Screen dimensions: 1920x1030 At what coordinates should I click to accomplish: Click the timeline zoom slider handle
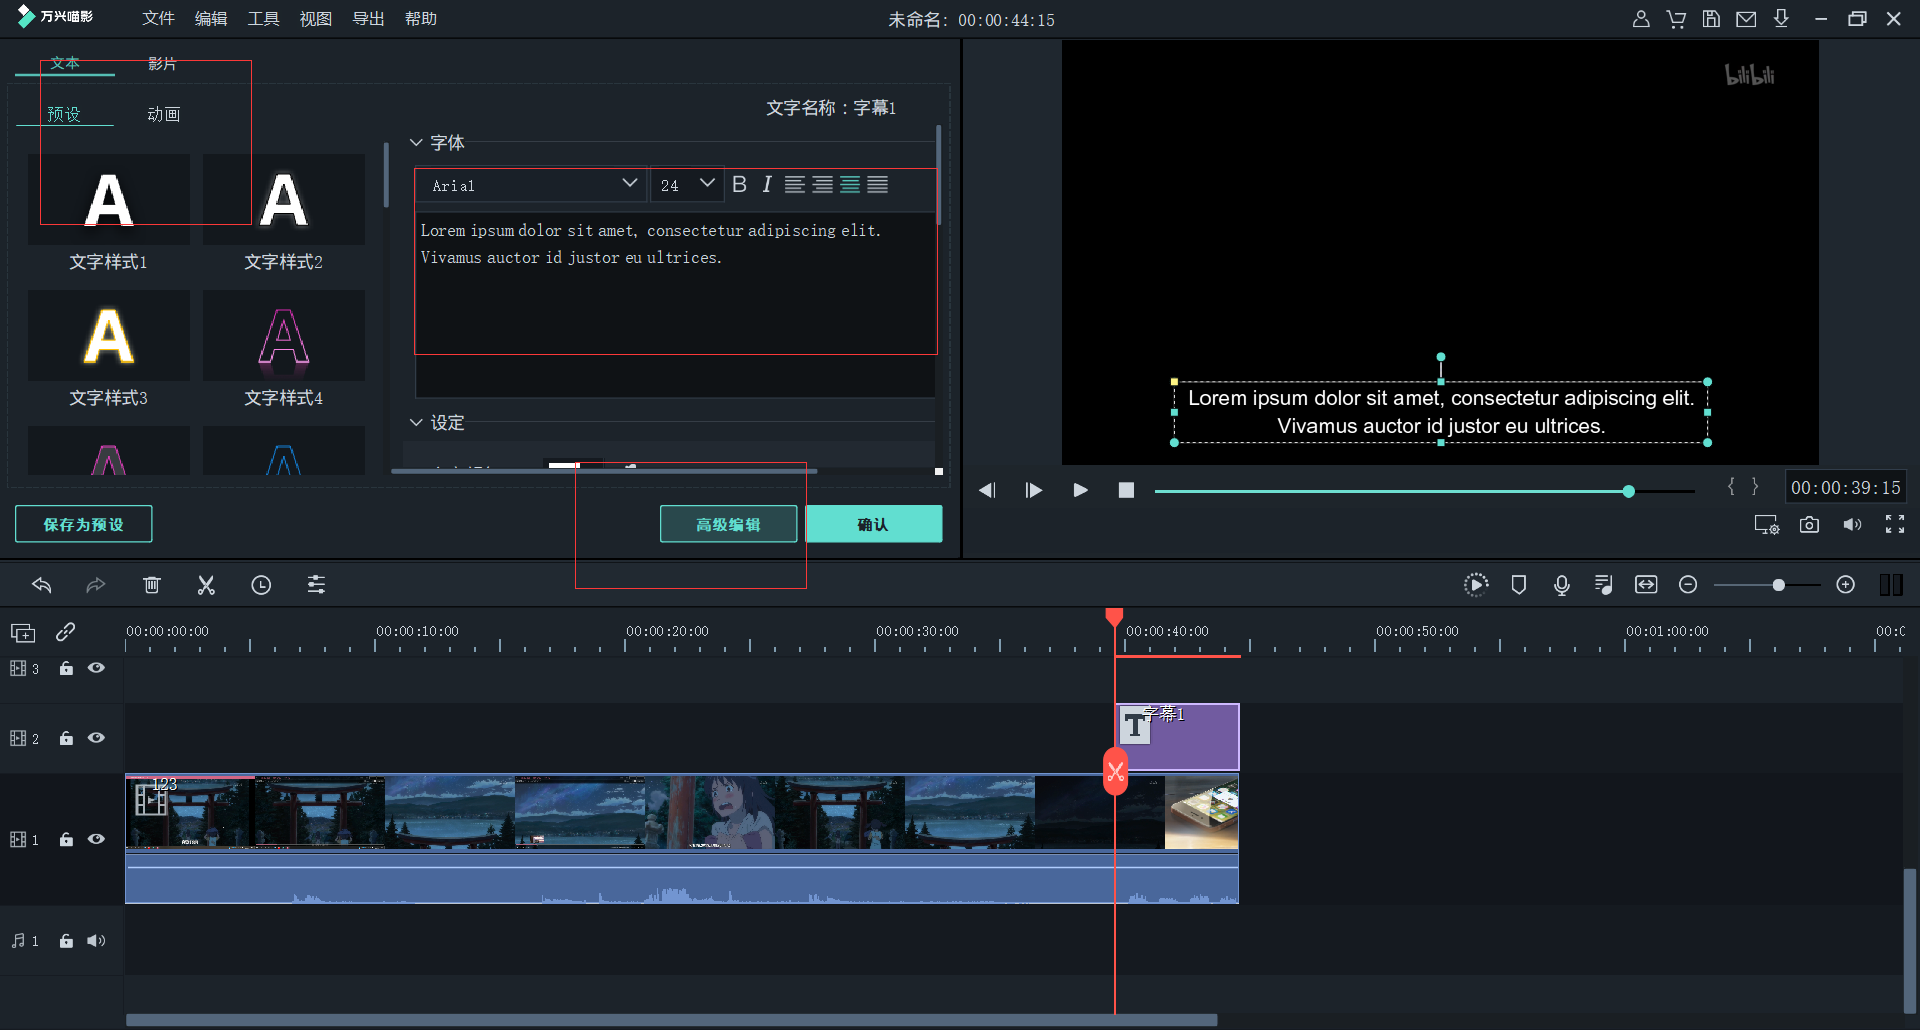point(1778,585)
